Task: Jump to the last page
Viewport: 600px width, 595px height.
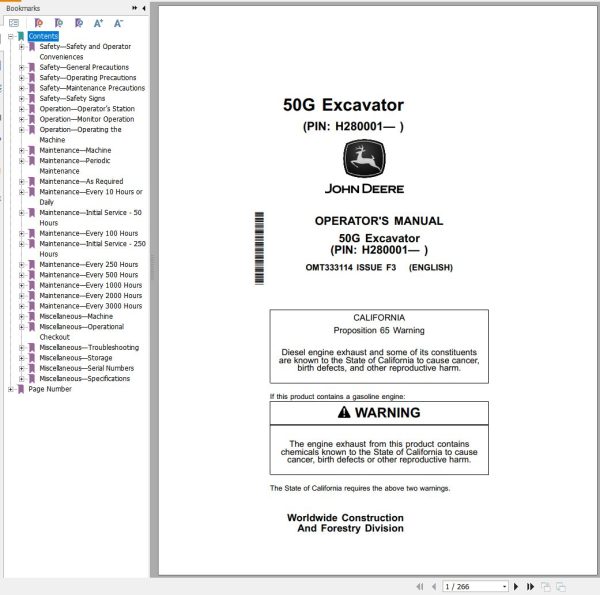Action: tap(530, 586)
